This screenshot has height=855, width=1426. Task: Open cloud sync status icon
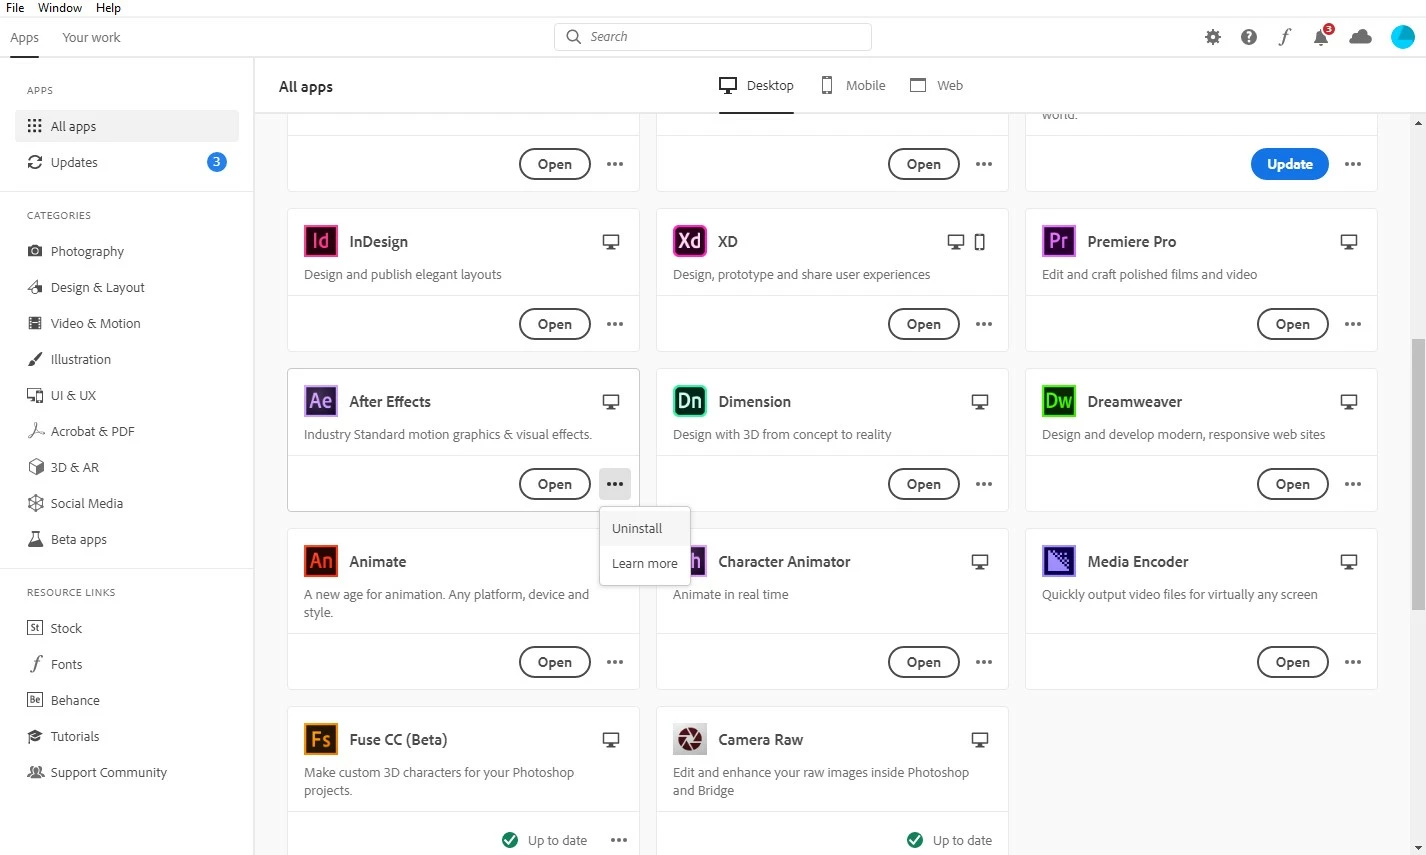[1360, 37]
